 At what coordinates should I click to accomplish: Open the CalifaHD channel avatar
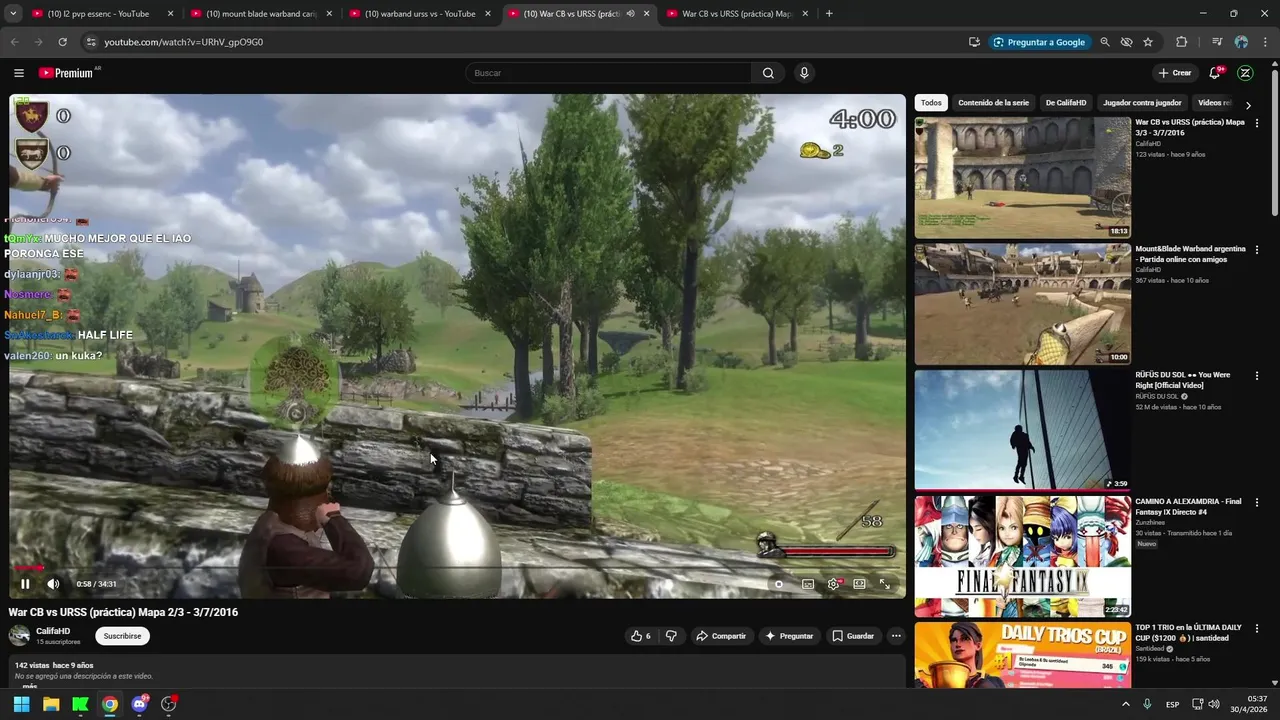[19, 636]
